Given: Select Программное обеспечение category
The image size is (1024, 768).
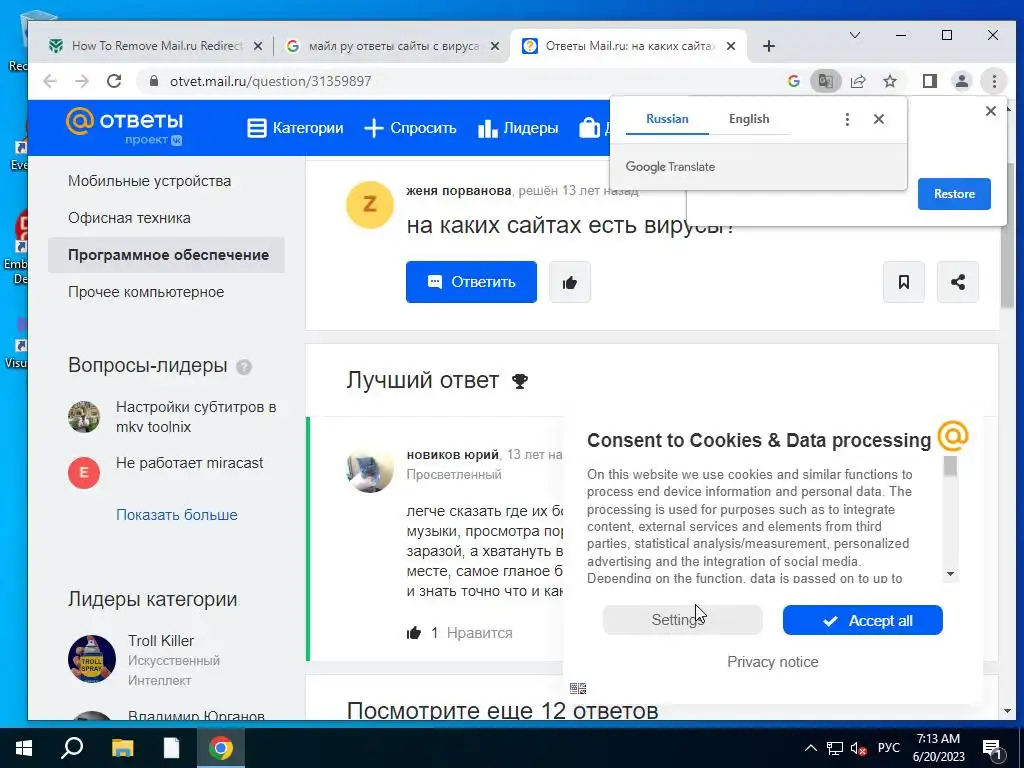Looking at the screenshot, I should point(167,255).
